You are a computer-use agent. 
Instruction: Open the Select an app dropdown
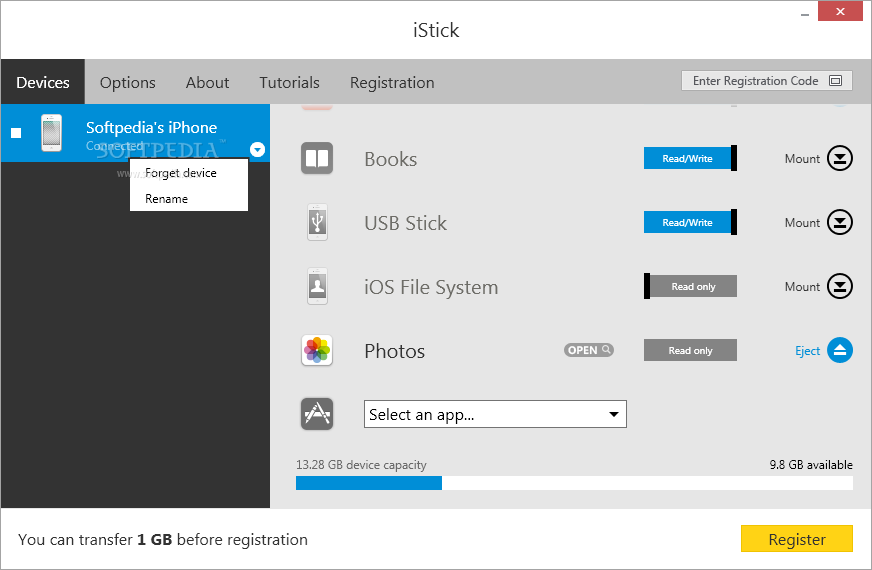click(495, 414)
